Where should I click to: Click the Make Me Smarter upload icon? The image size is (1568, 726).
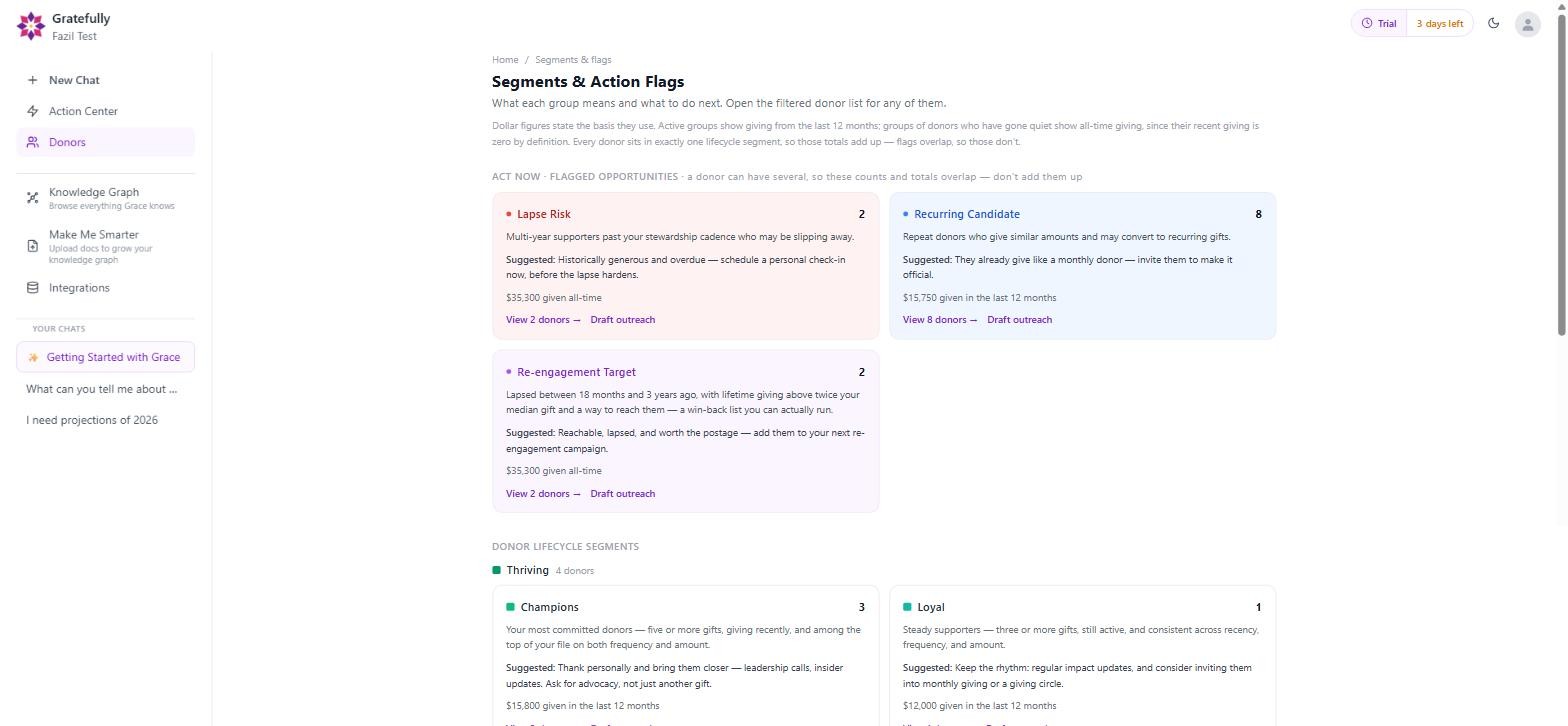click(33, 246)
